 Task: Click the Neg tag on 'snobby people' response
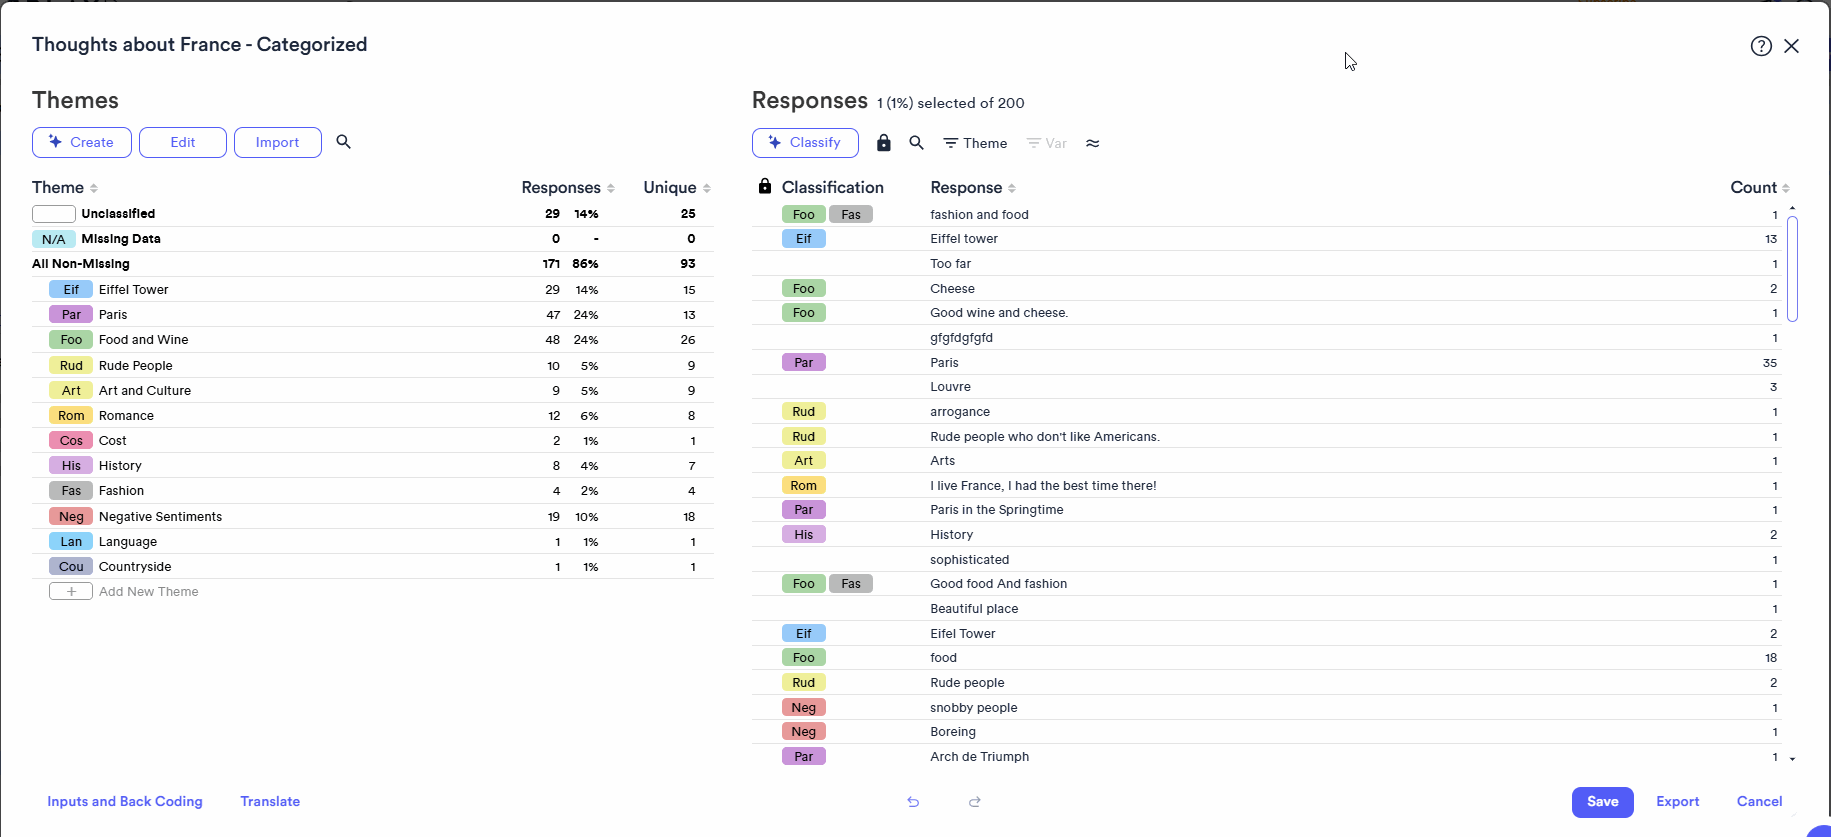804,708
